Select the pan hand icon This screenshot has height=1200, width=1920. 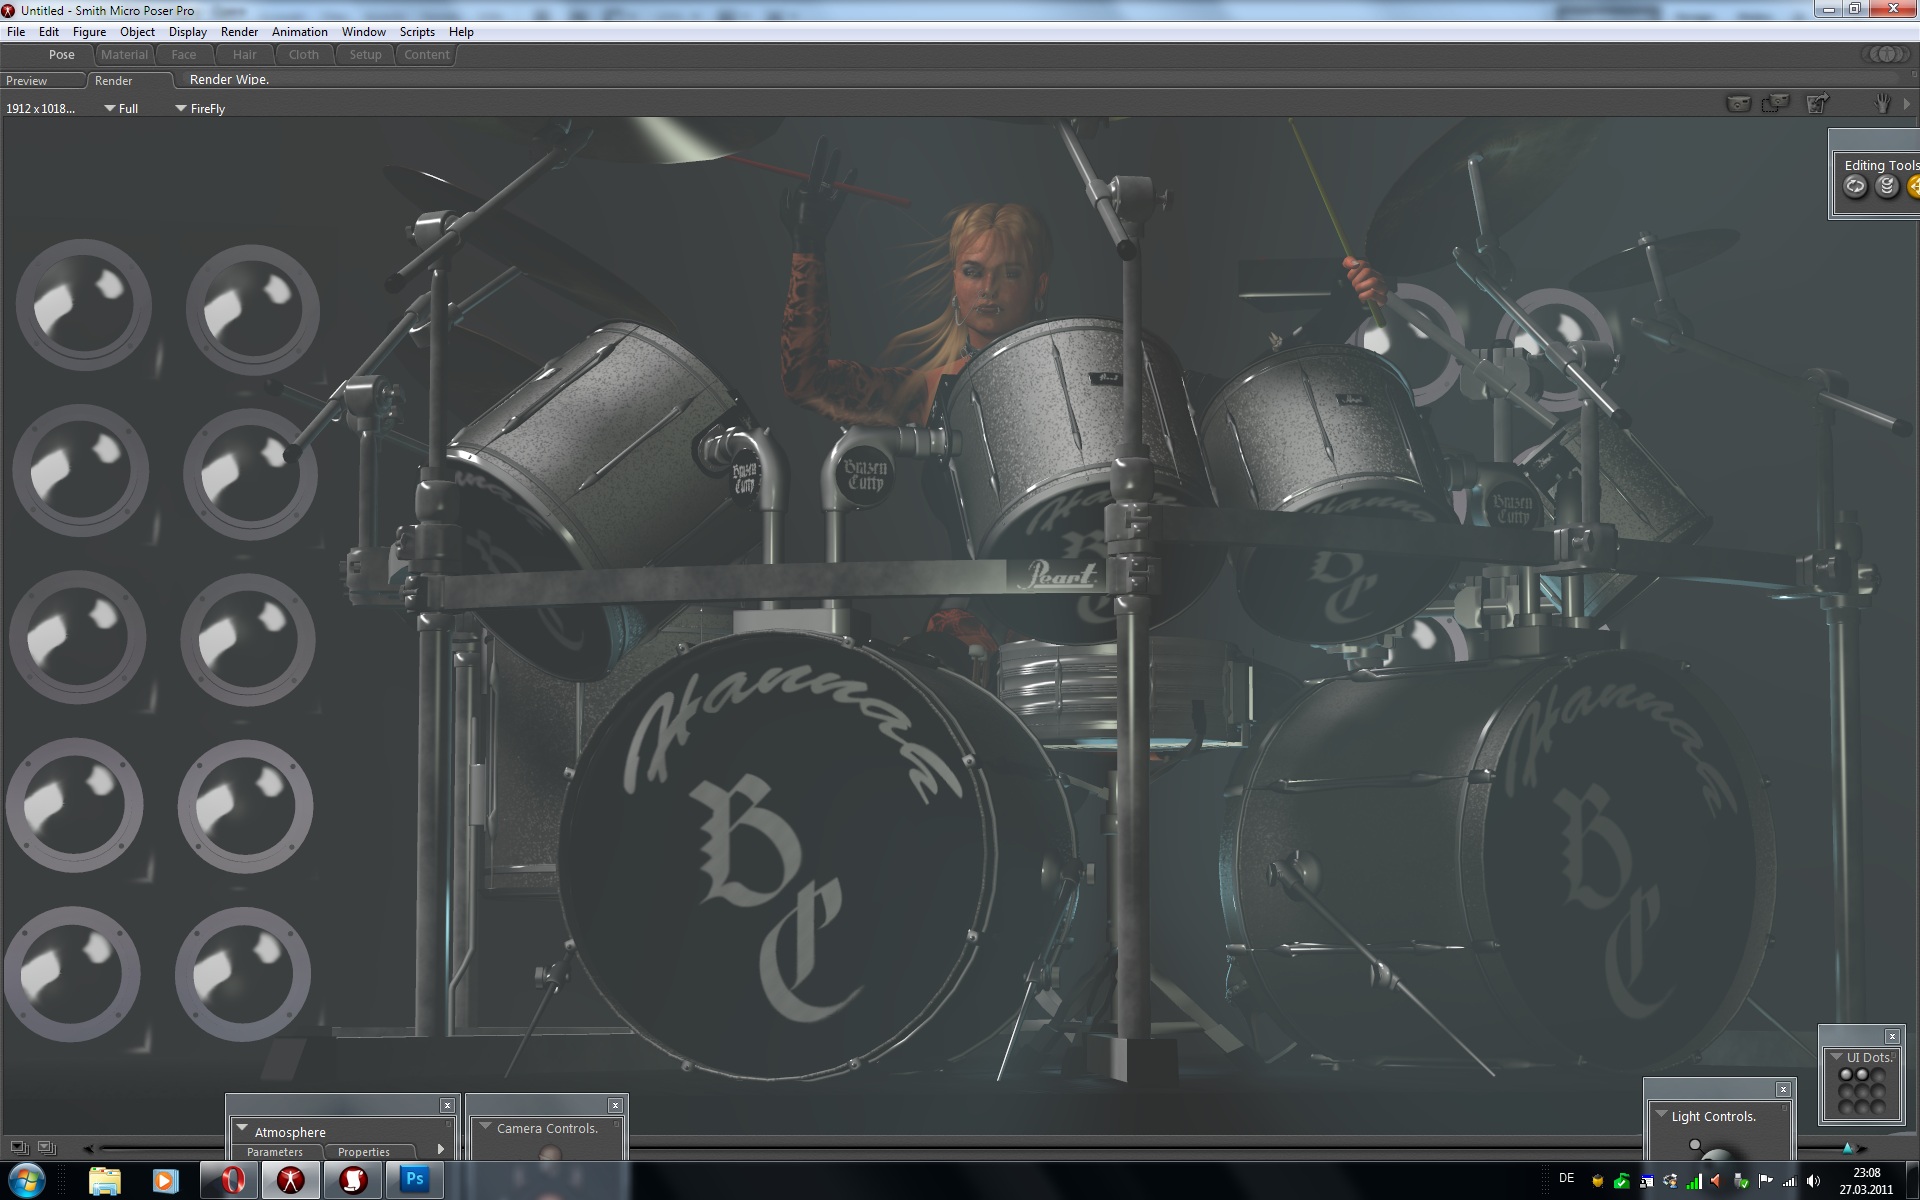point(1883,103)
